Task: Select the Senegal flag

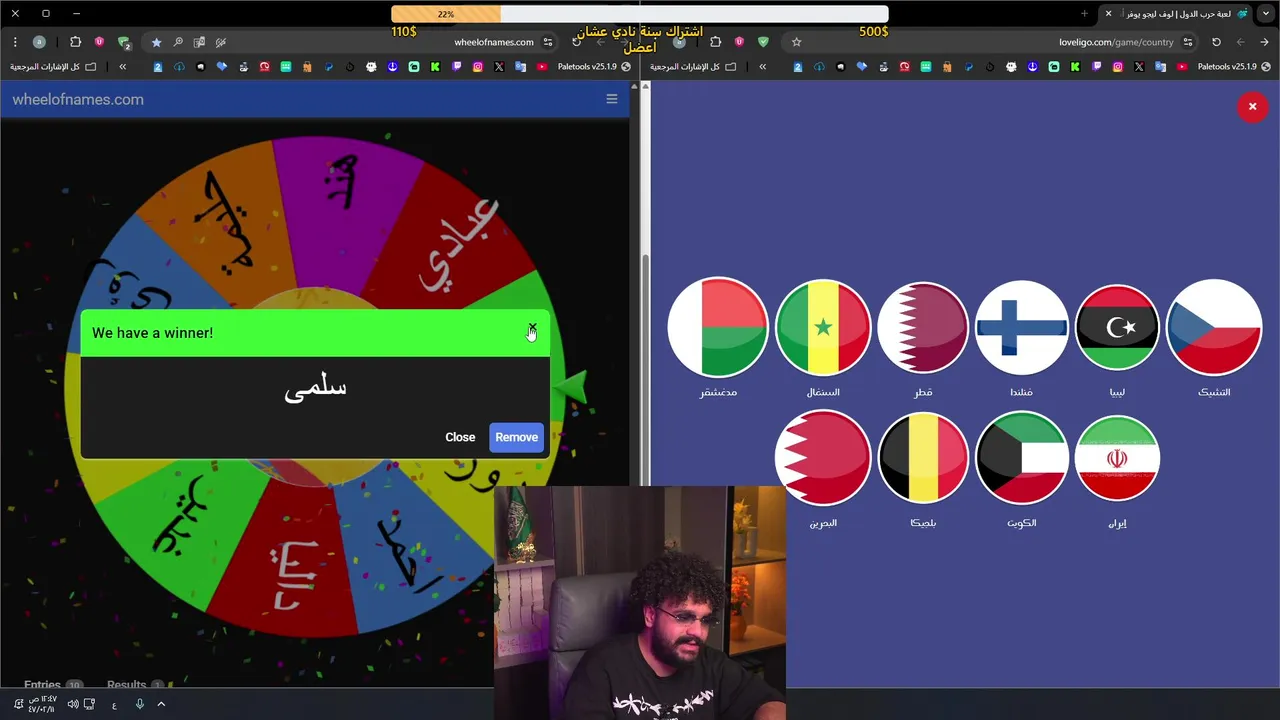Action: coord(823,327)
